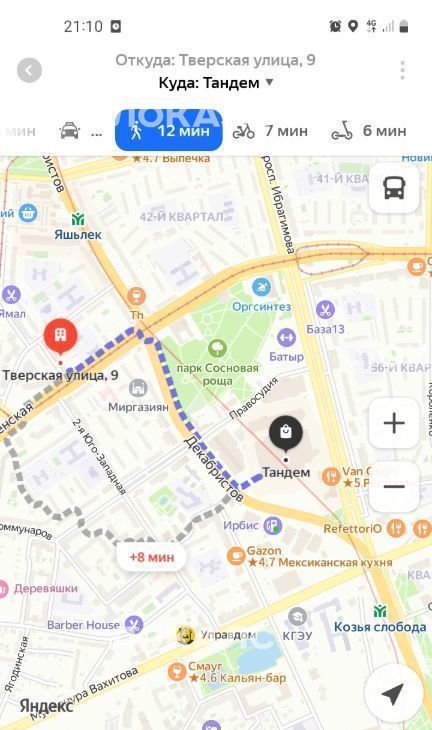Choose the alternative +8 мин route
This screenshot has width=432, height=730.
point(152,557)
